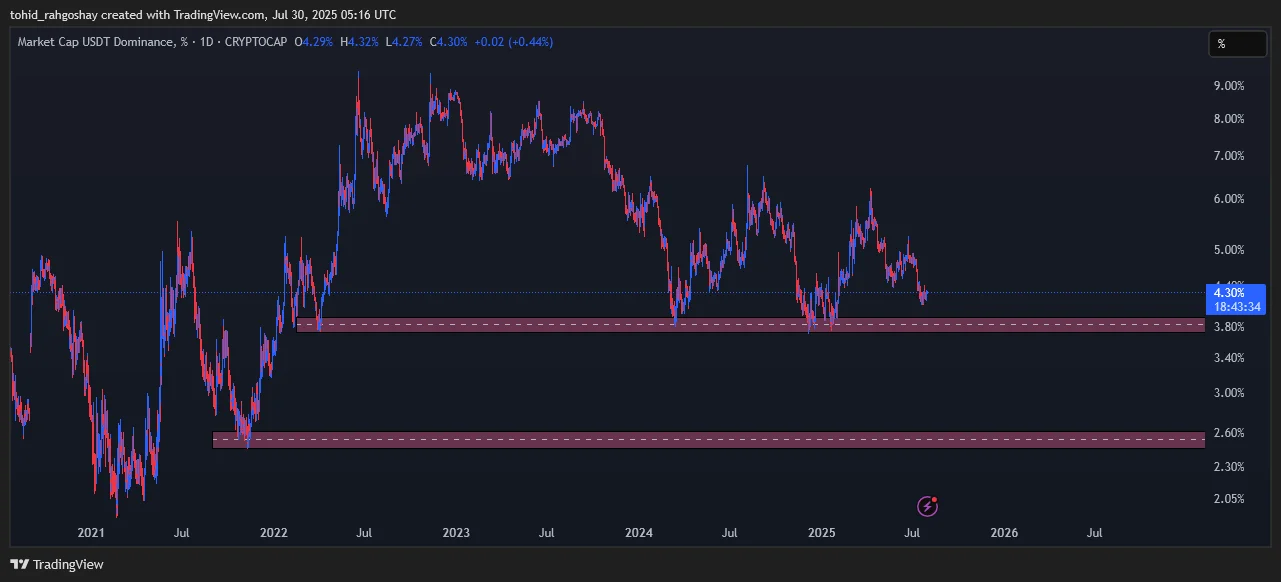Click the 6.00% price axis label
The image size is (1281, 582).
[1228, 199]
